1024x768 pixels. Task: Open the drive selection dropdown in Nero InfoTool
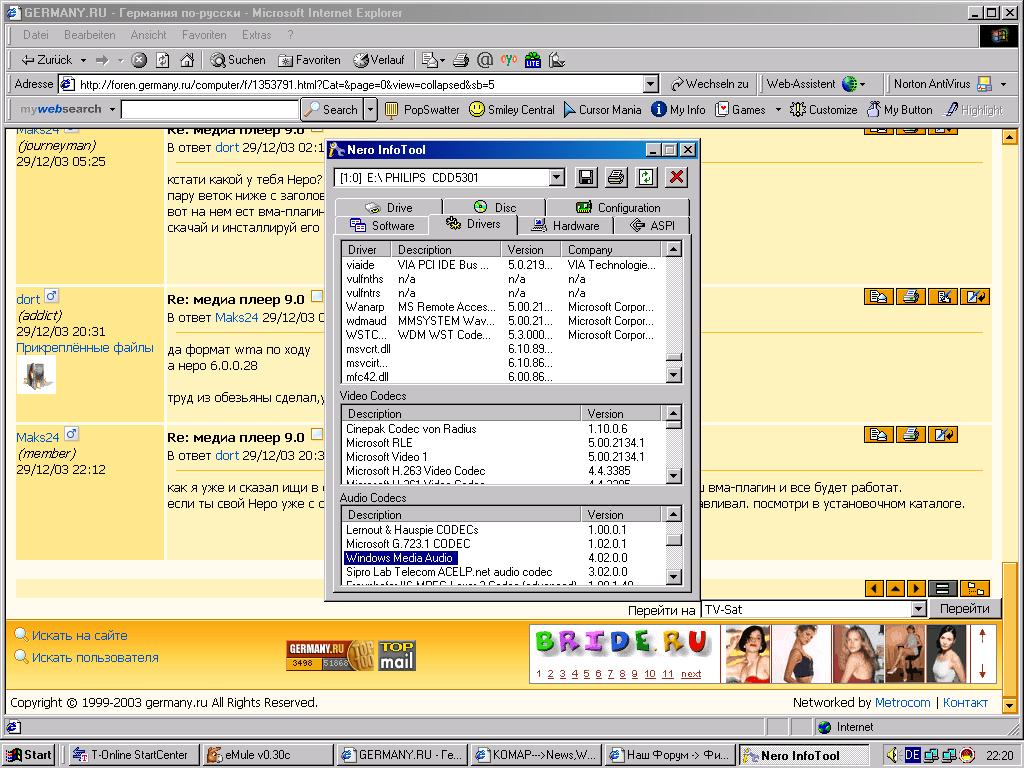(556, 177)
